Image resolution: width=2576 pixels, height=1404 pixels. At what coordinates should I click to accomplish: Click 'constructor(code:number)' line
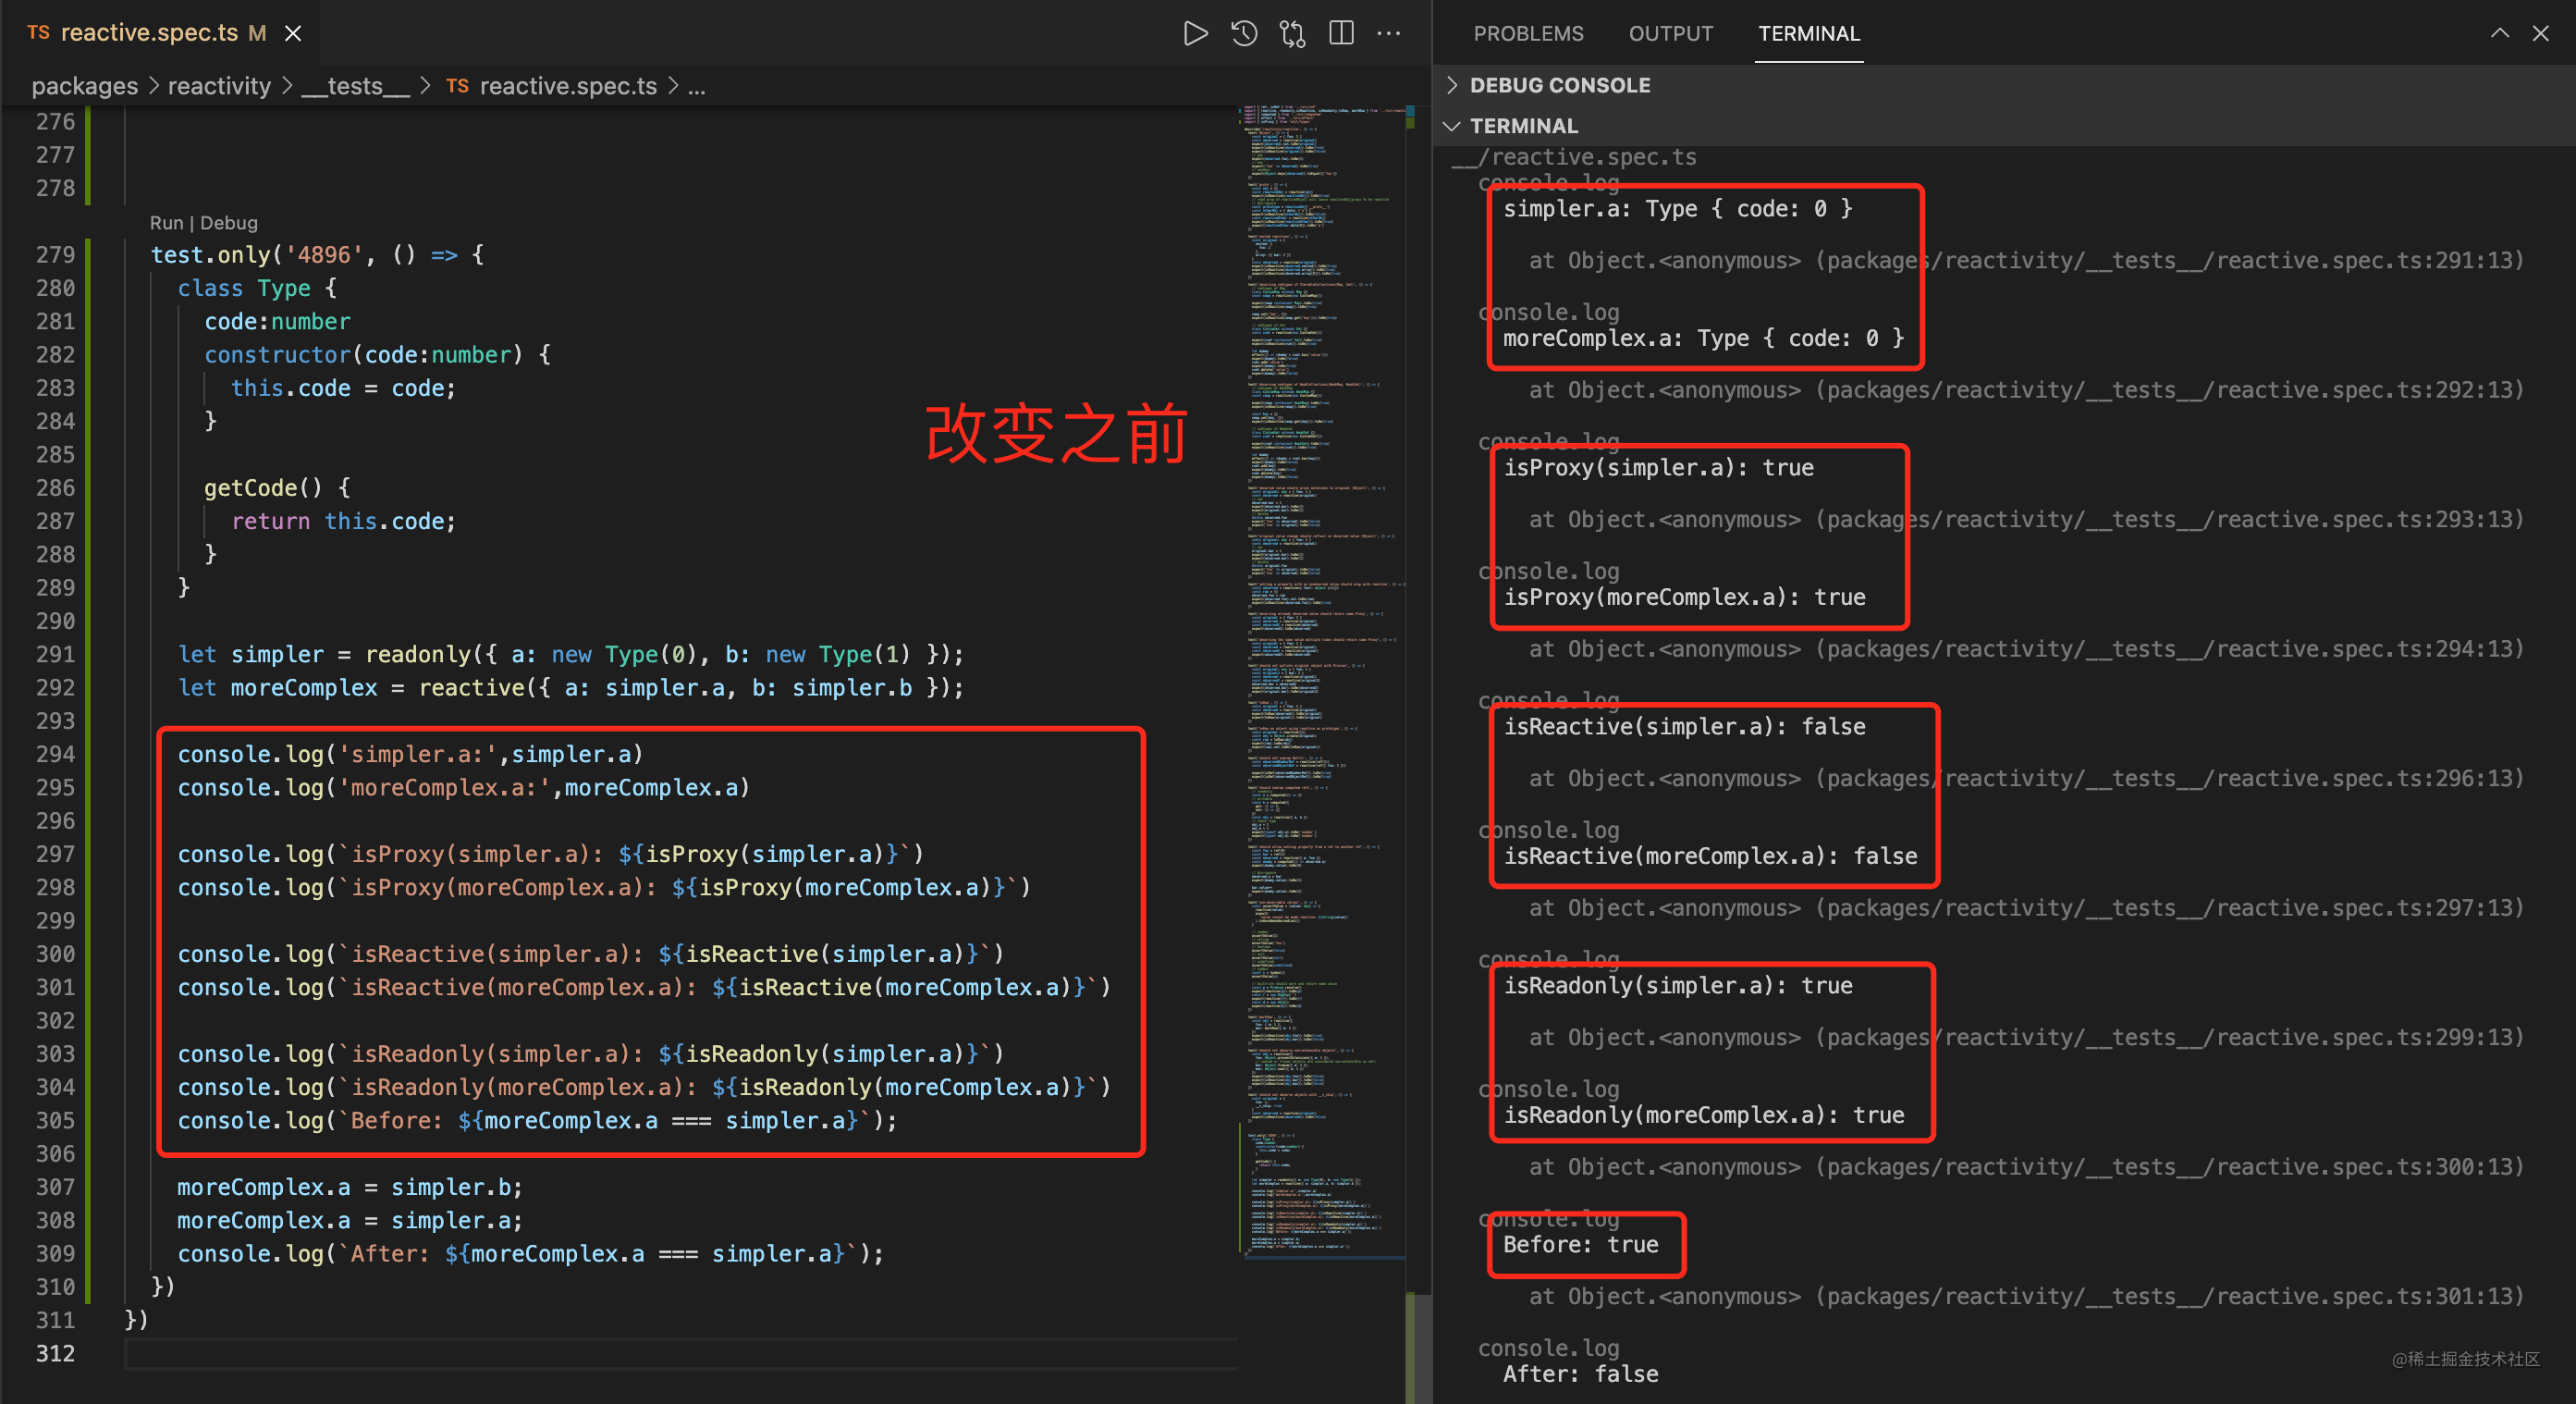377,354
